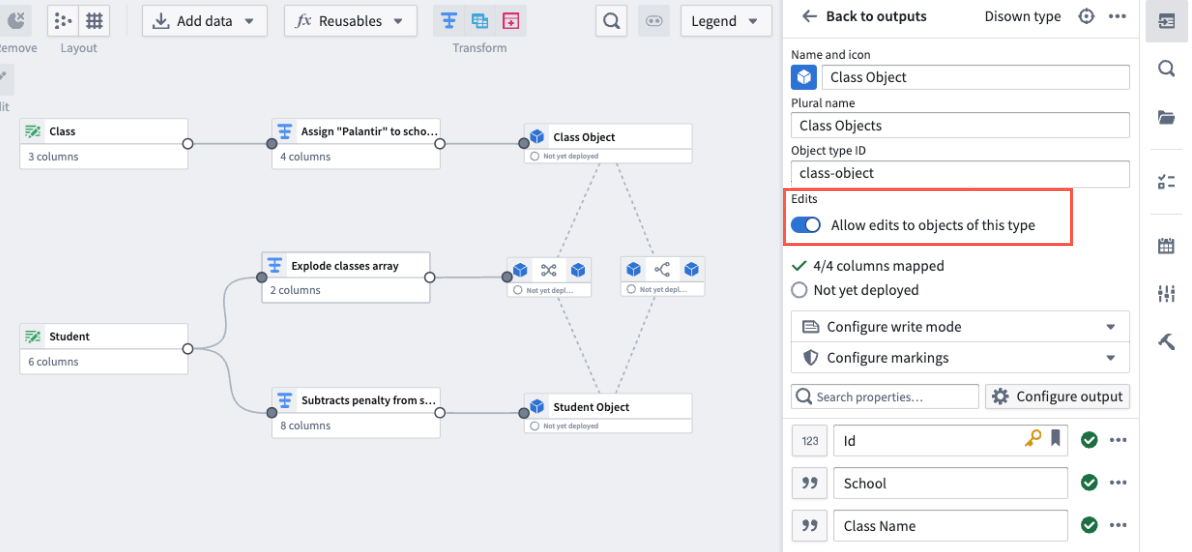Select the auto-arrange layout icon
The width and height of the screenshot is (1192, 552).
[64, 21]
